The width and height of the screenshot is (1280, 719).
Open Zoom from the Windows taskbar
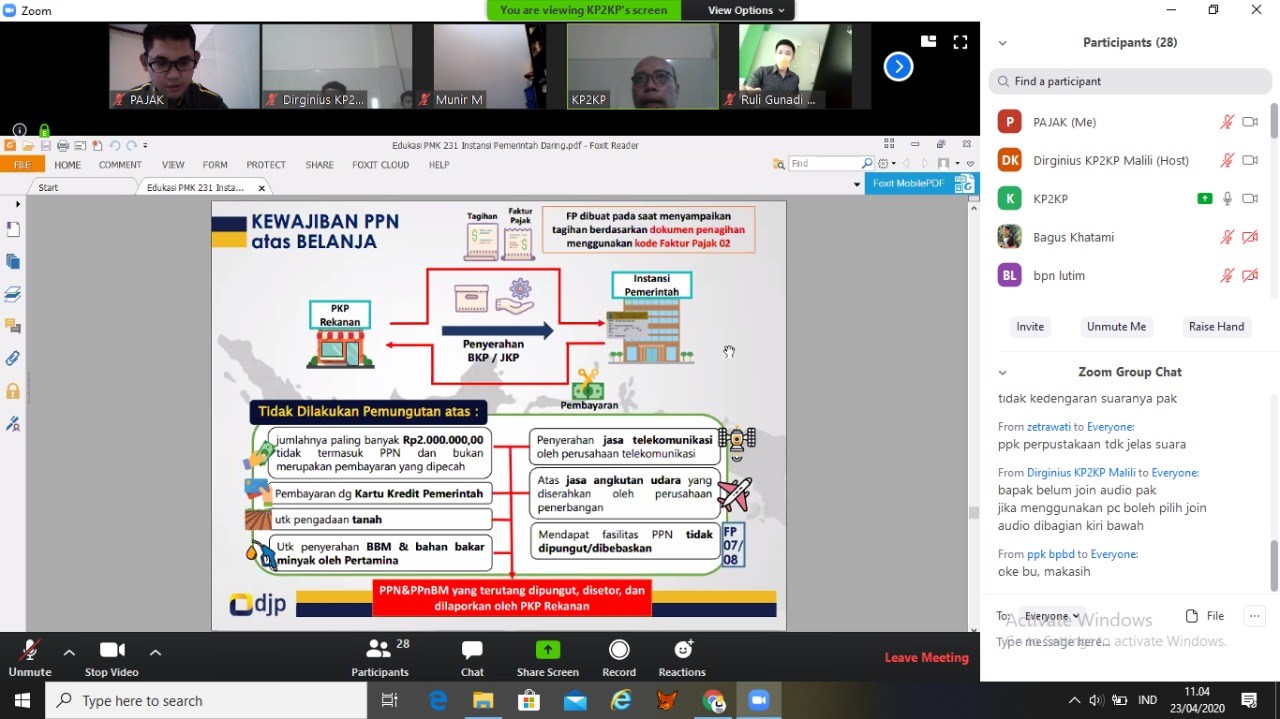[758, 701]
